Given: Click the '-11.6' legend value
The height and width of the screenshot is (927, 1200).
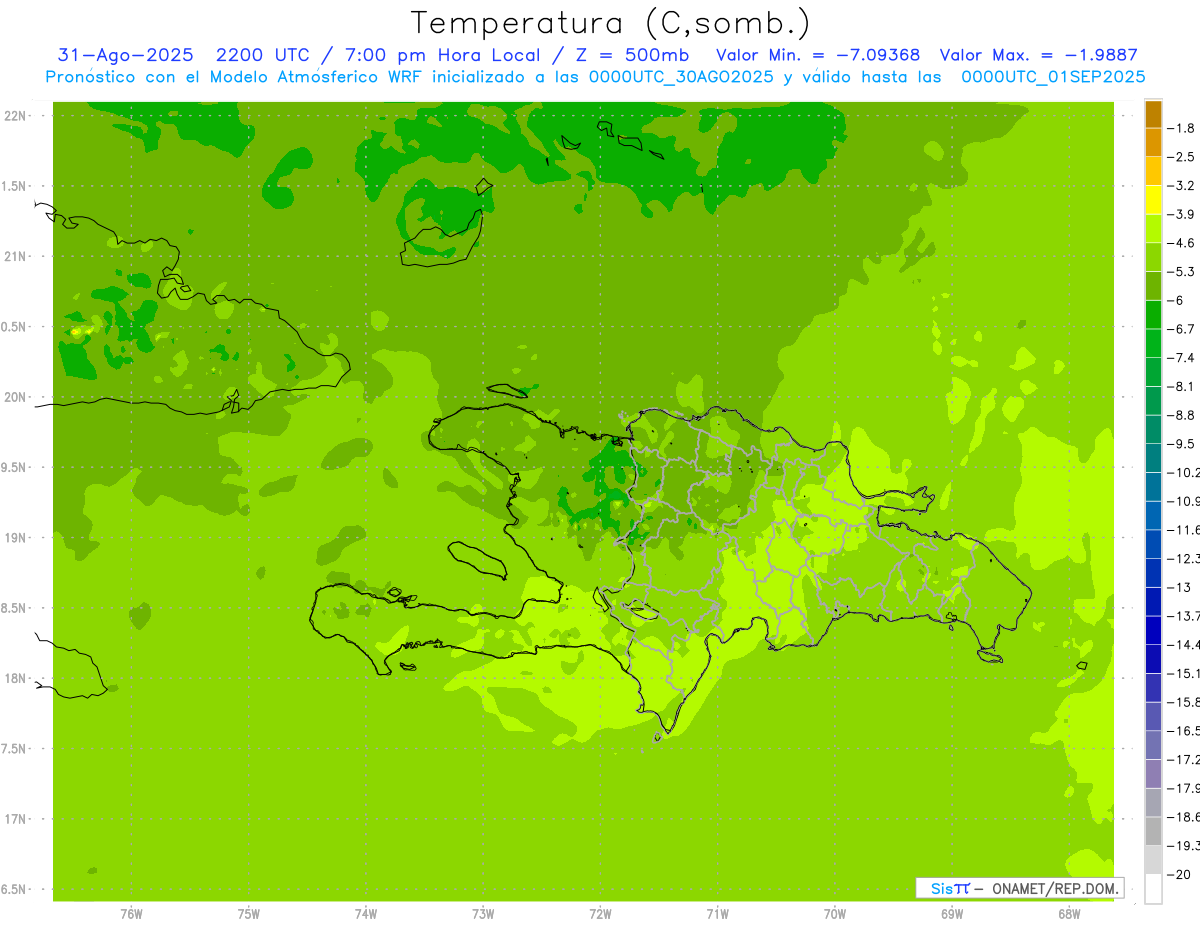Looking at the screenshot, I should point(1184,529).
